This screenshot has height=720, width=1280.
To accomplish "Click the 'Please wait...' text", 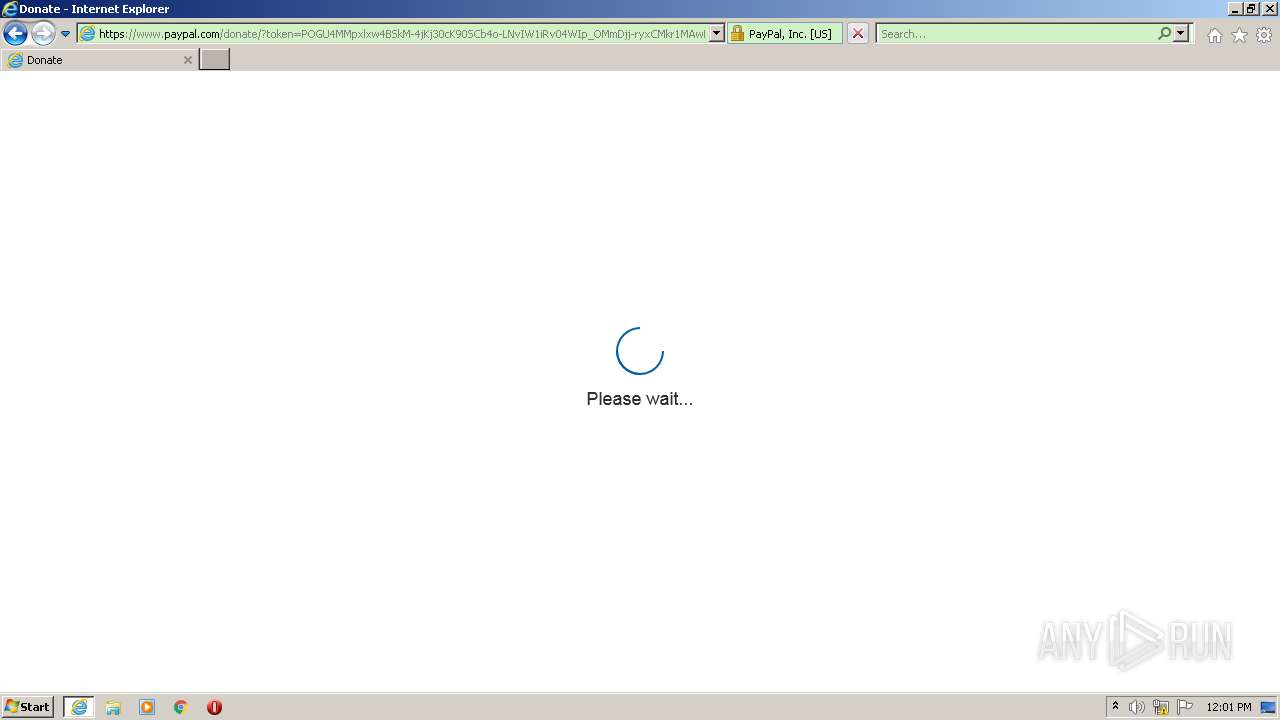I will [x=640, y=399].
